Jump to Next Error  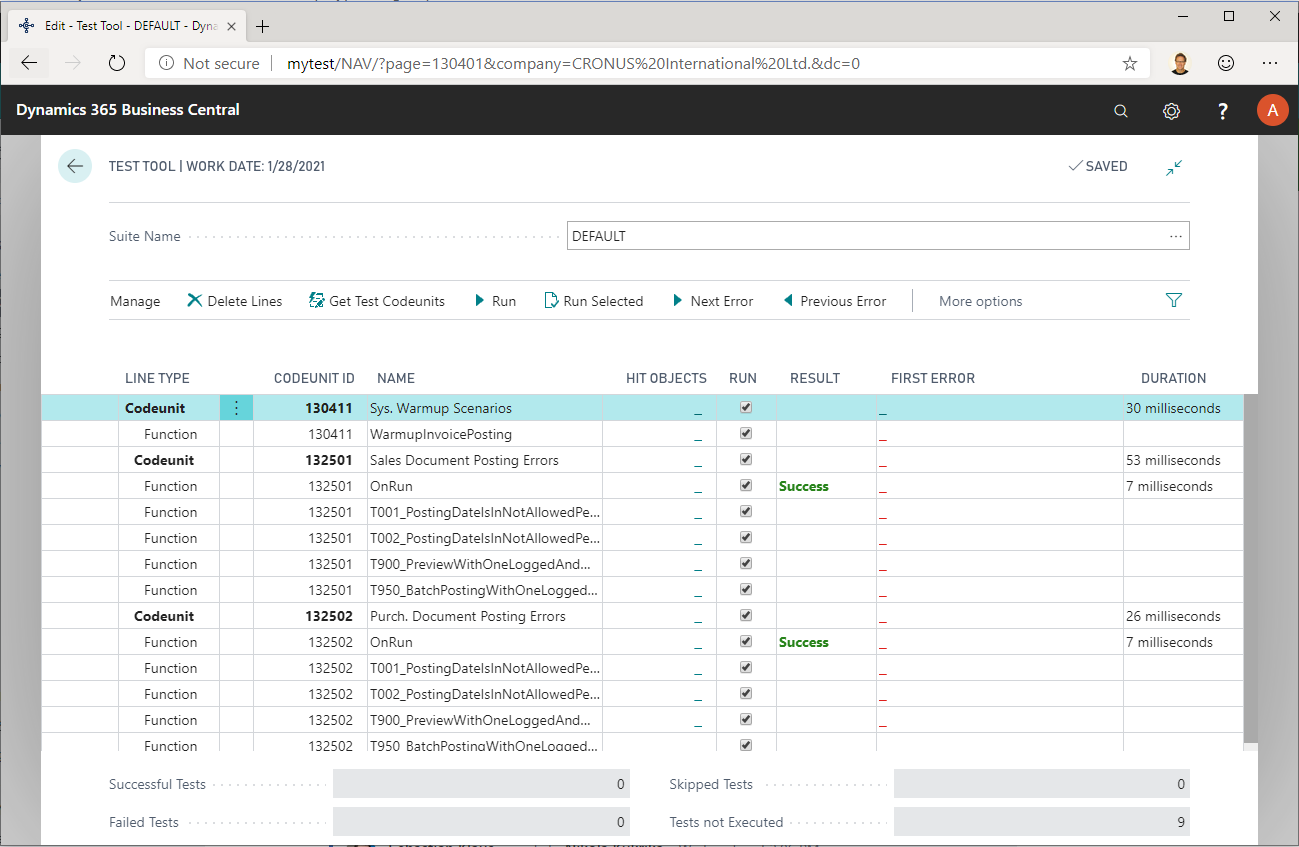(712, 301)
